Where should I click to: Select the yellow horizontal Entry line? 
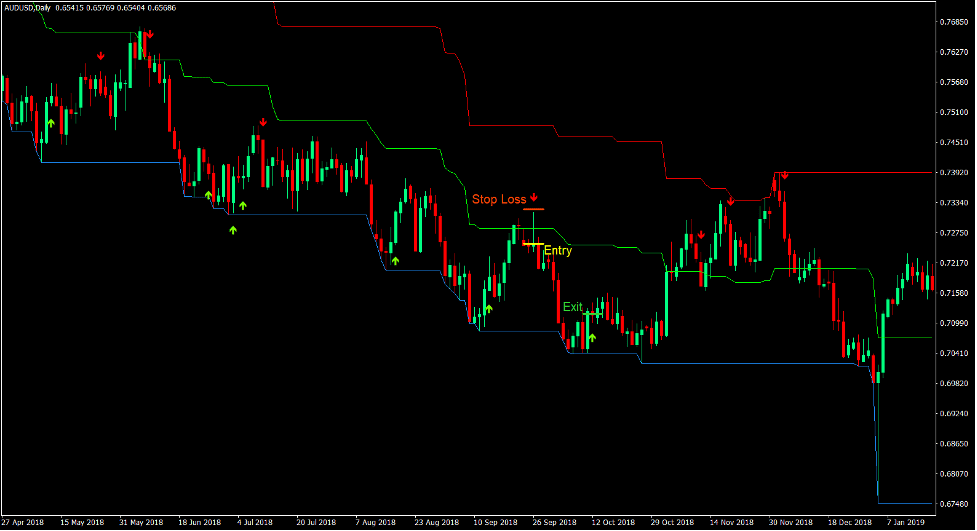[532, 244]
